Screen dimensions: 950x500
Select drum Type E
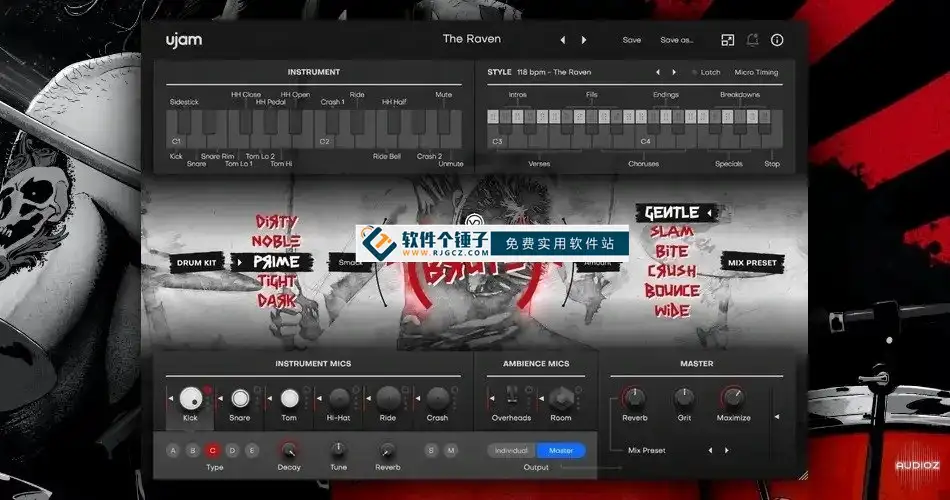(252, 450)
